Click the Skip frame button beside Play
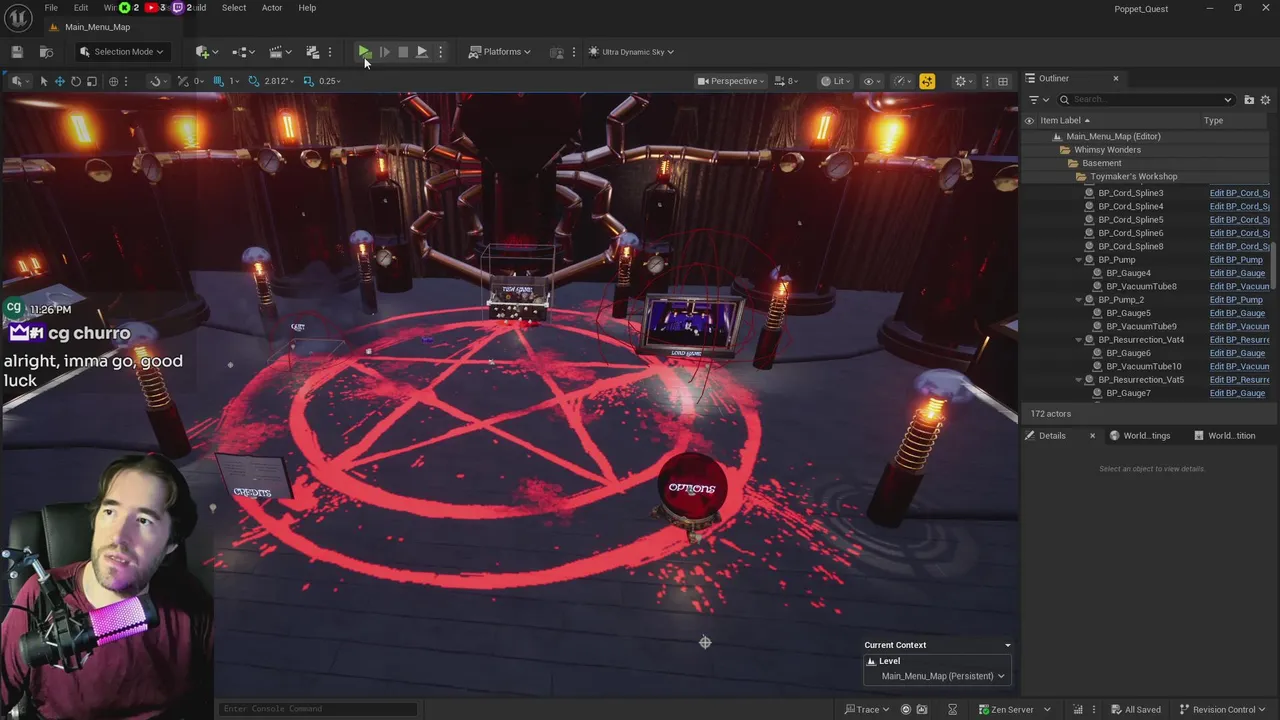This screenshot has height=720, width=1280. tap(384, 52)
